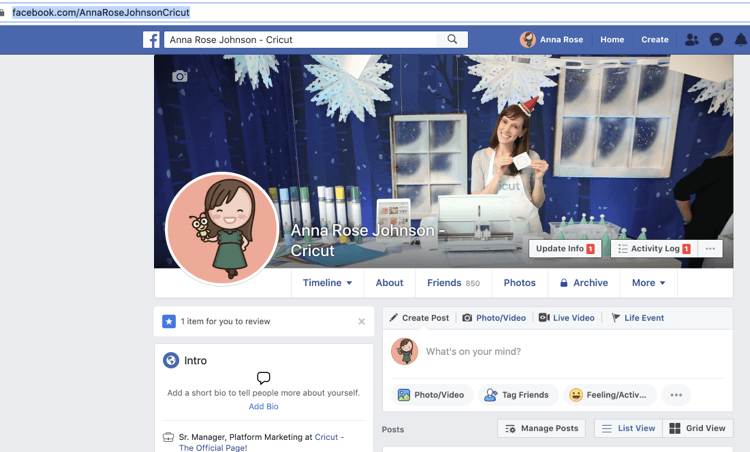Click the Intro globe icon

click(171, 360)
